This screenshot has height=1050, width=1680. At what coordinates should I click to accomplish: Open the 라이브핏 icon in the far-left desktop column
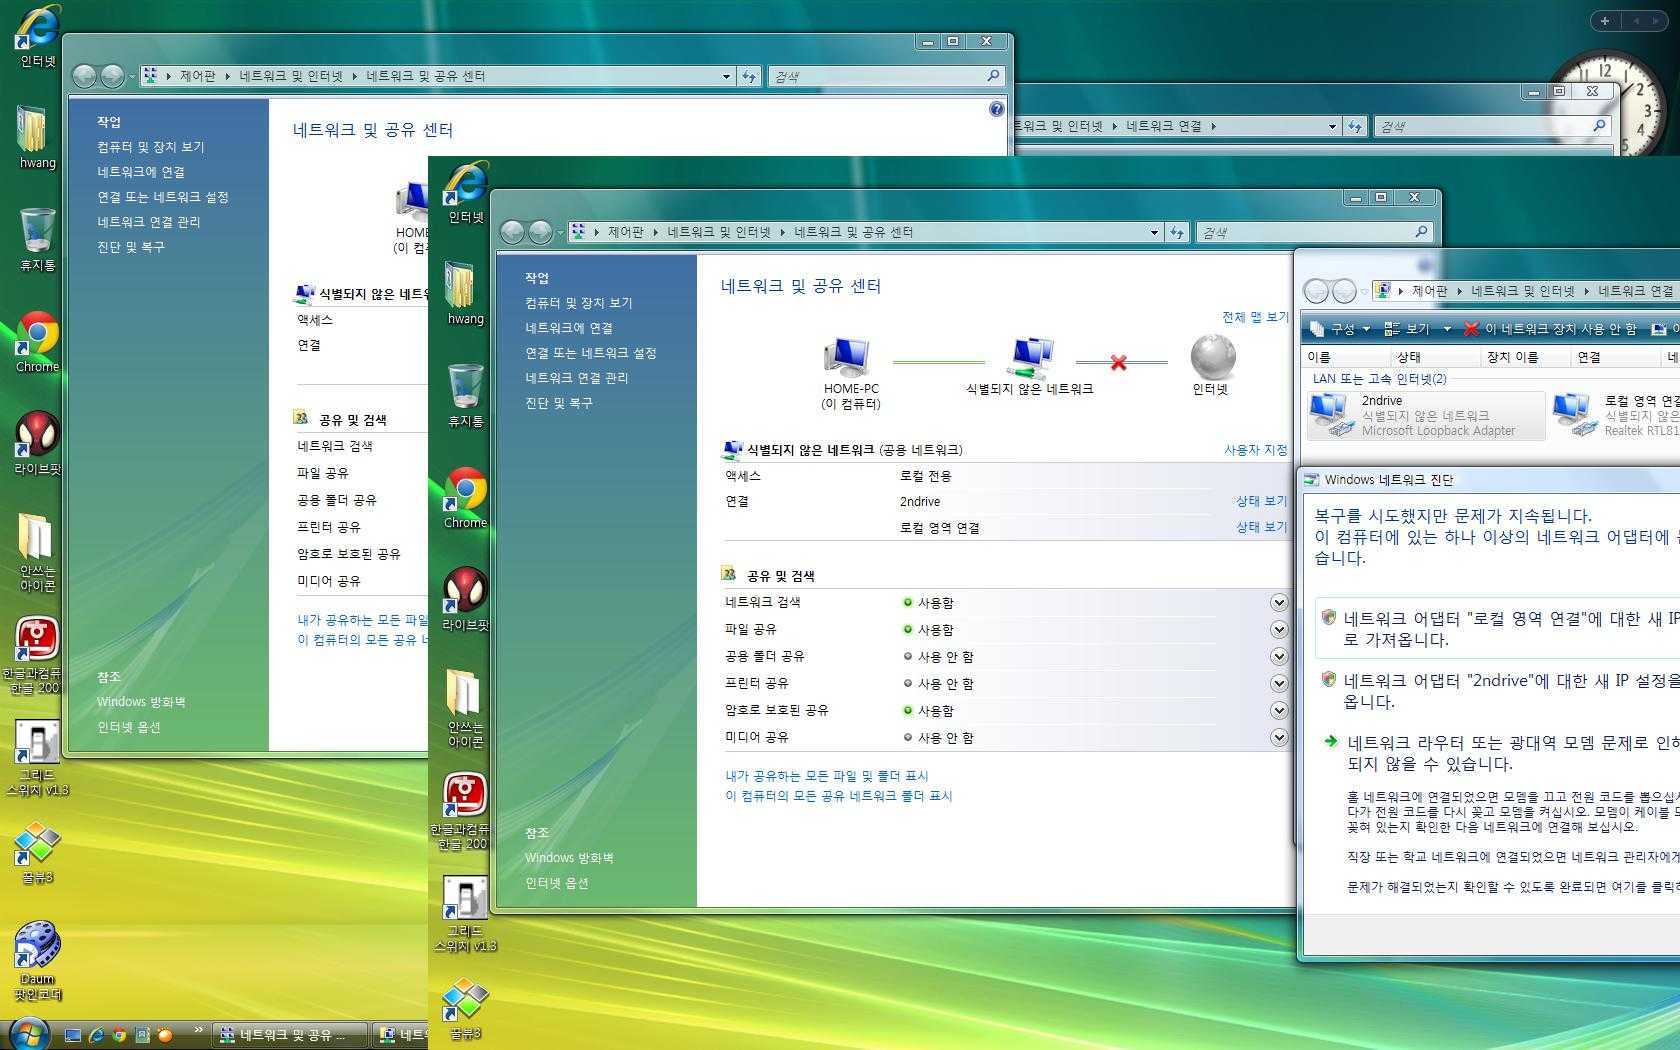[x=37, y=443]
